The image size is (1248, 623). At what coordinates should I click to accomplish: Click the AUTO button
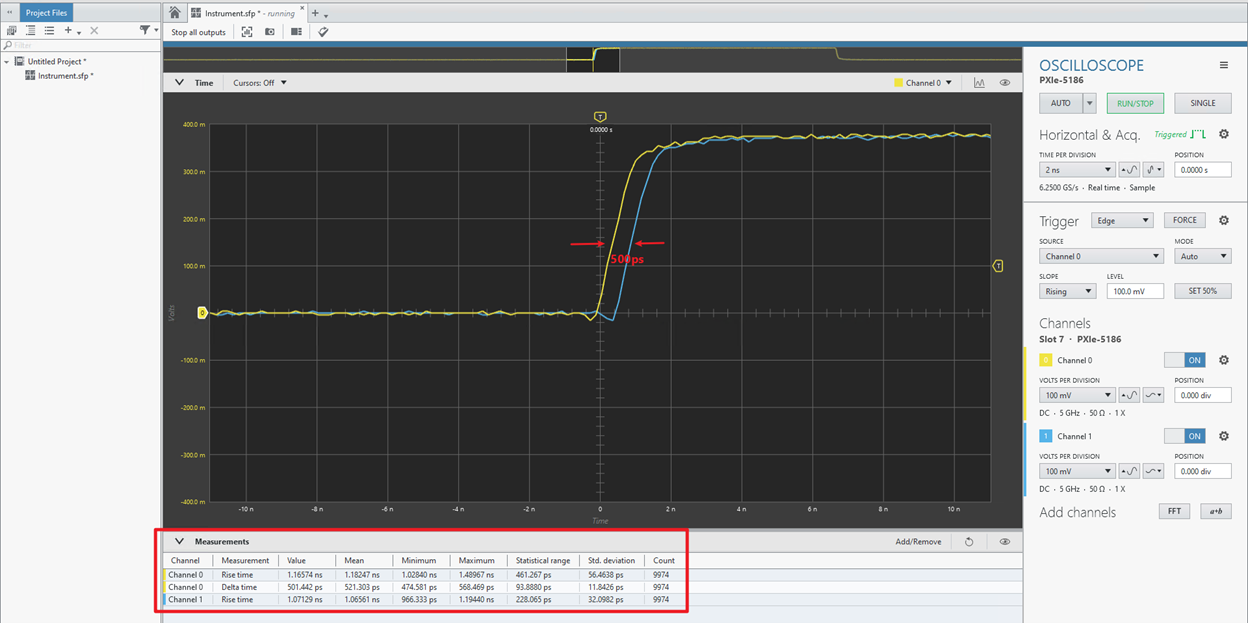1061,103
